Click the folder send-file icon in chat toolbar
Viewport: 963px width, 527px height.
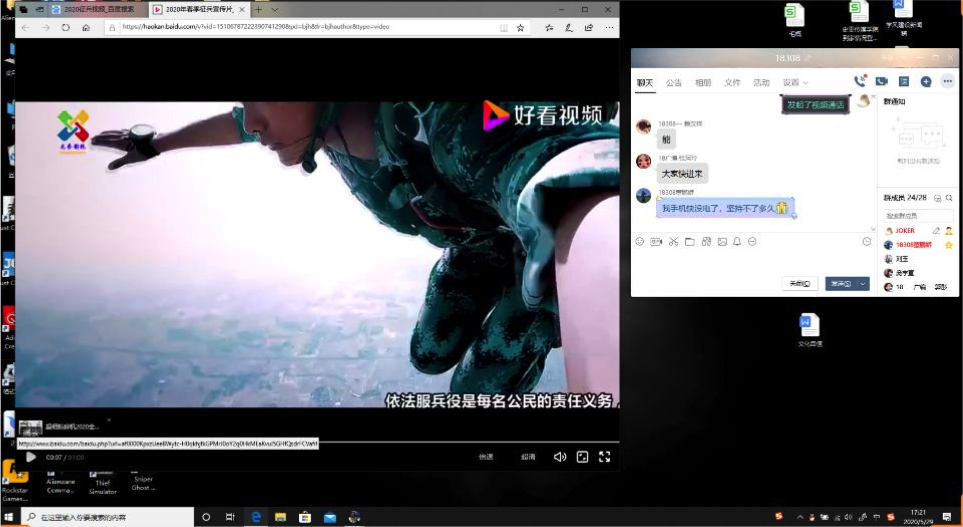coord(690,241)
